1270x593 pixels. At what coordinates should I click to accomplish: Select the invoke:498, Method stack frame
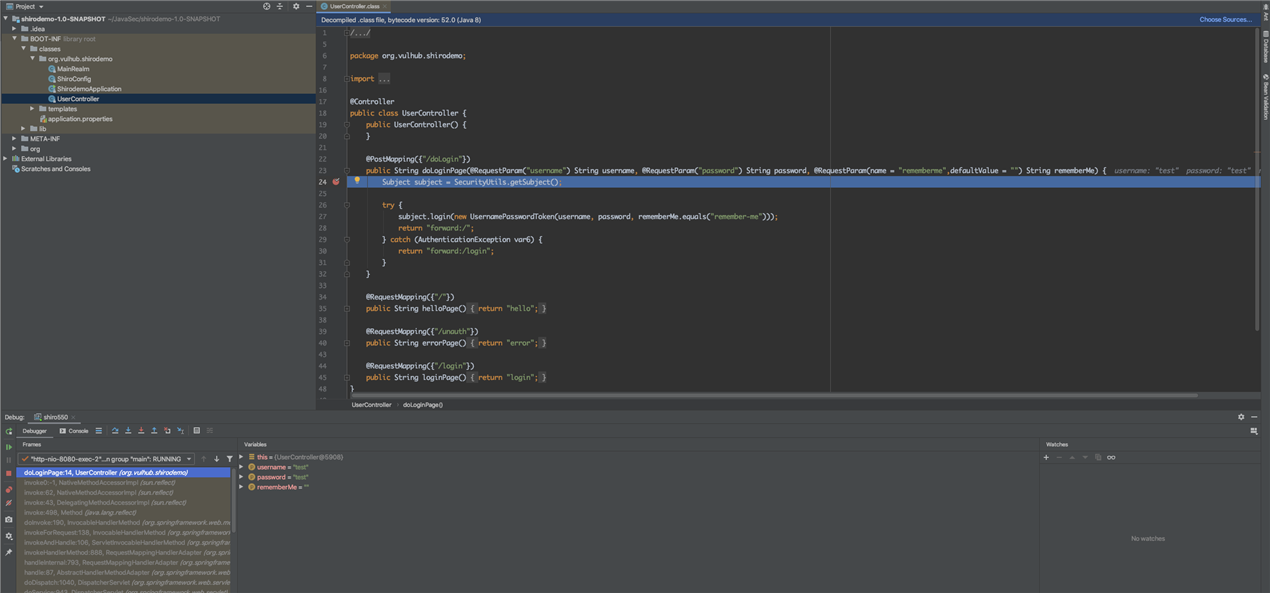click(x=123, y=512)
